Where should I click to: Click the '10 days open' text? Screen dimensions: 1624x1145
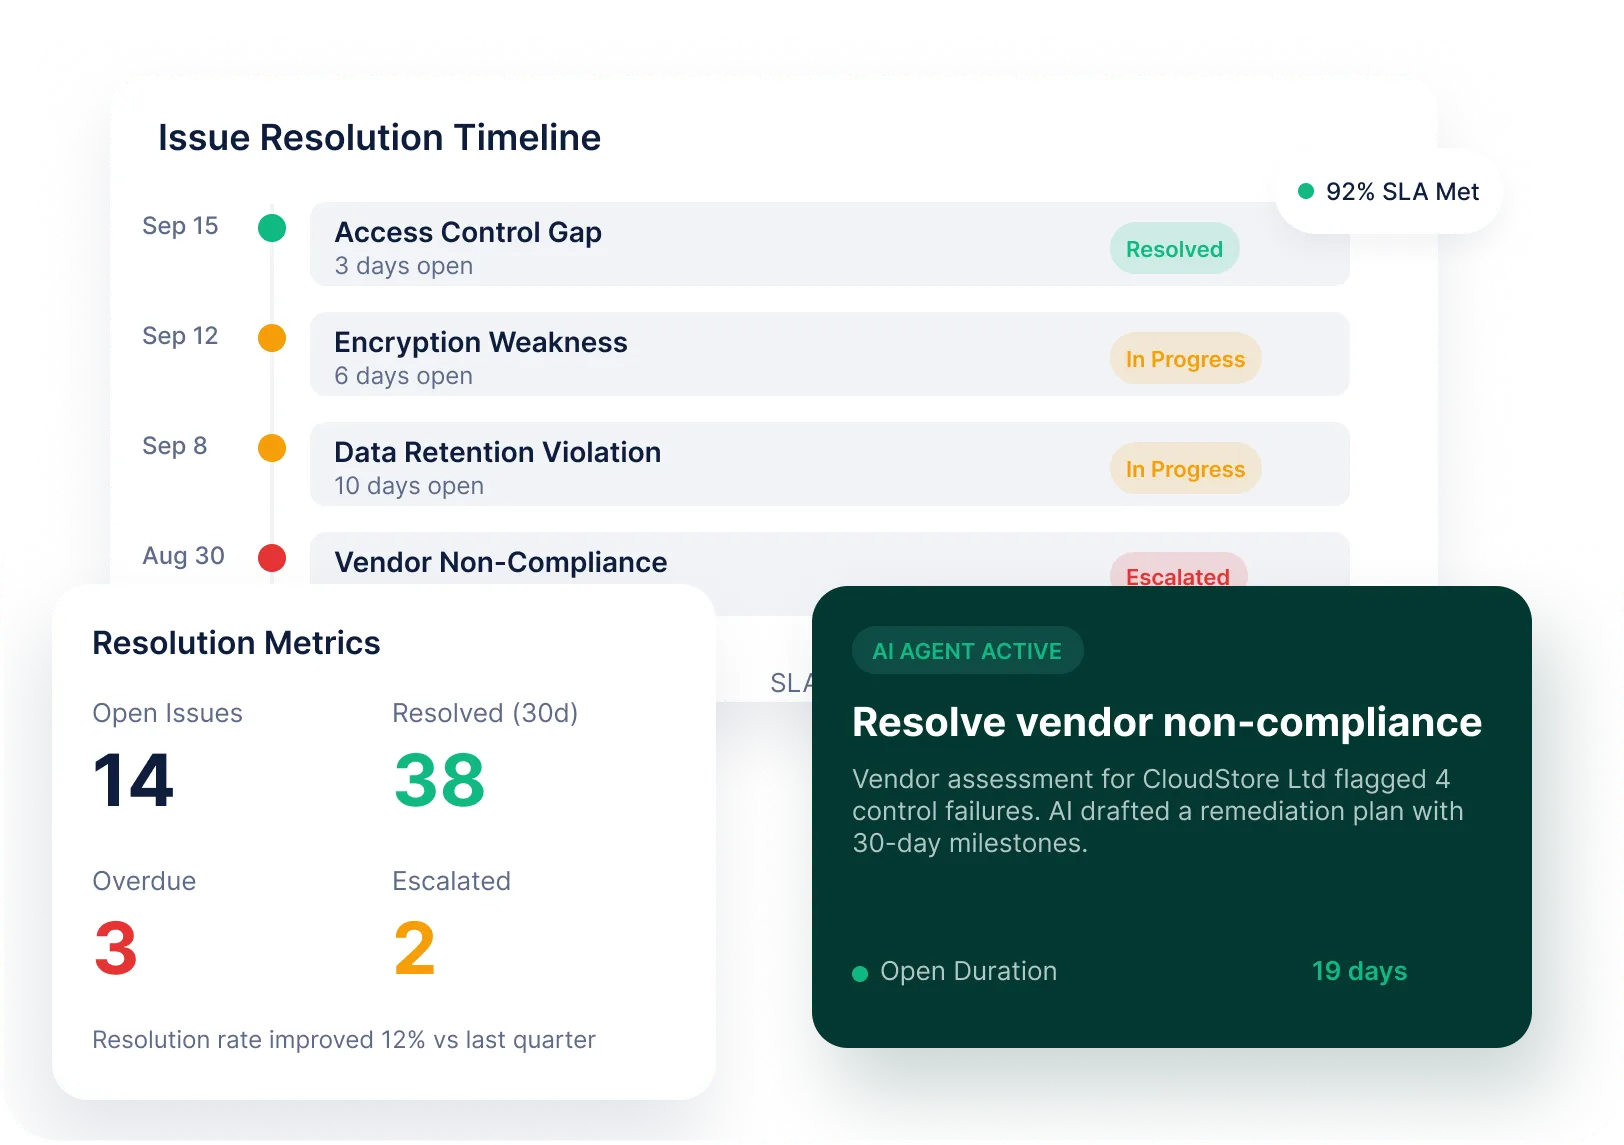[x=409, y=486]
